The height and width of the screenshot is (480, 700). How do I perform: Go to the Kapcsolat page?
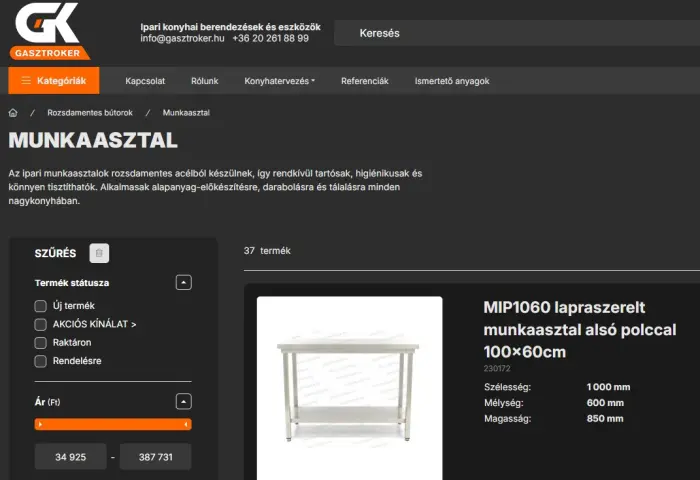(x=145, y=81)
